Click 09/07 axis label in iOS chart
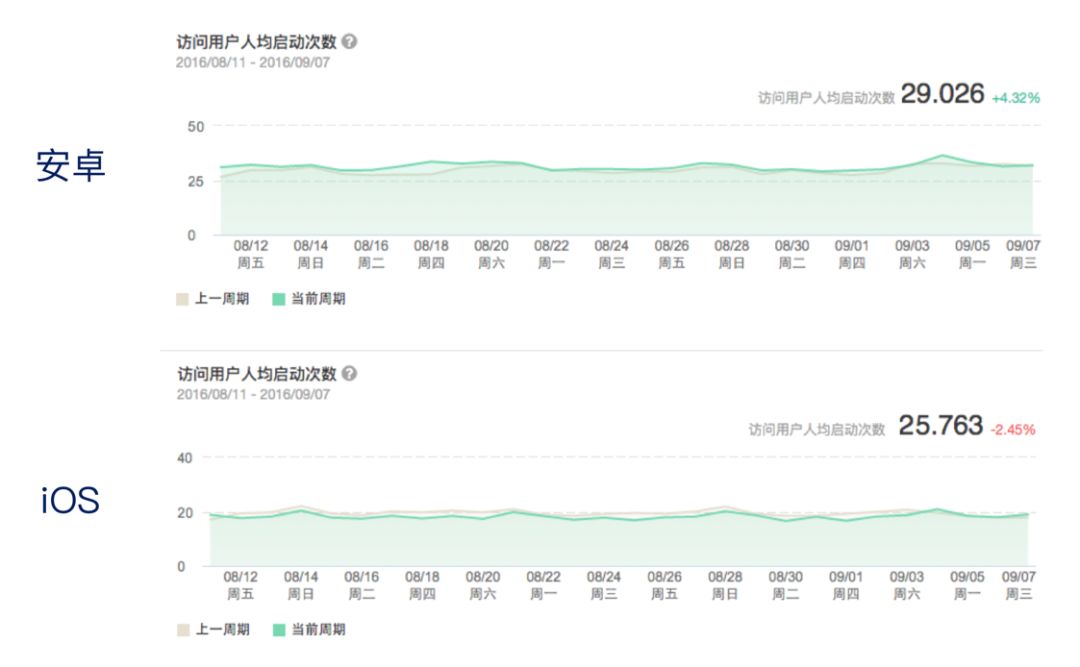The image size is (1080, 667). (1020, 577)
